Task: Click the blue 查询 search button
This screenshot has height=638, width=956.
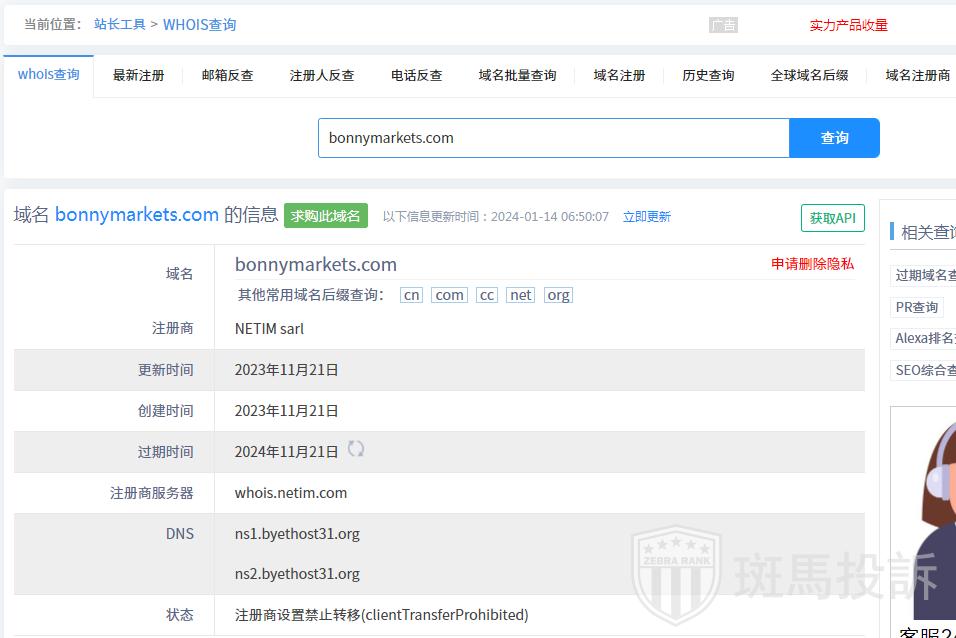Action: tap(834, 138)
